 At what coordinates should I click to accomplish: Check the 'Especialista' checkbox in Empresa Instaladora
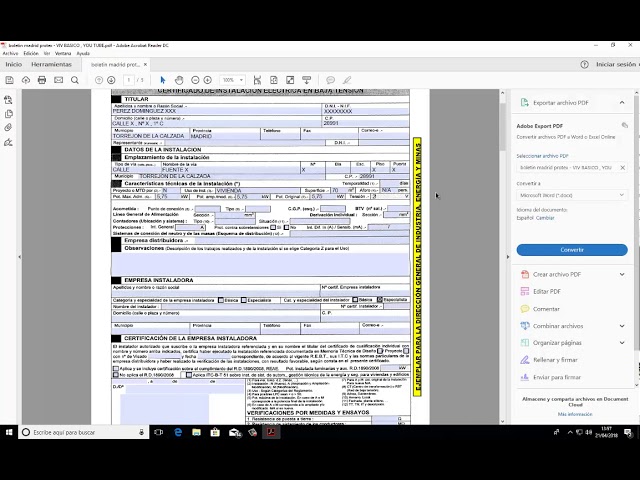[x=243, y=299]
